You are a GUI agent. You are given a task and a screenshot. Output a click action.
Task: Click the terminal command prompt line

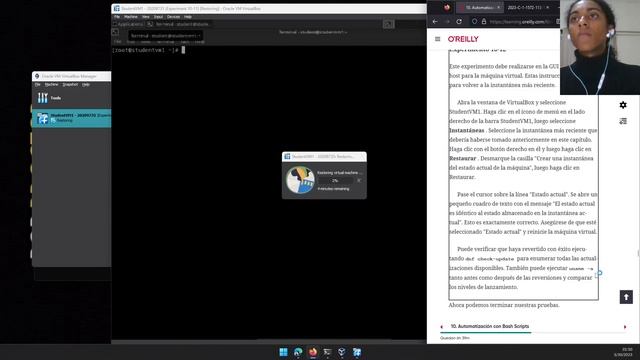point(149,50)
